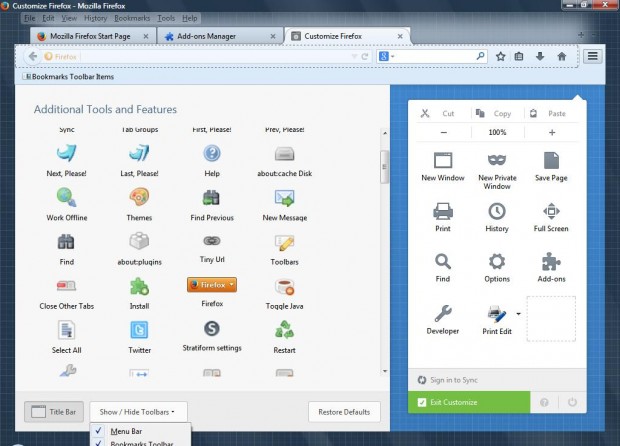The height and width of the screenshot is (446, 620).
Task: Open the Edit menu
Action: 48,18
